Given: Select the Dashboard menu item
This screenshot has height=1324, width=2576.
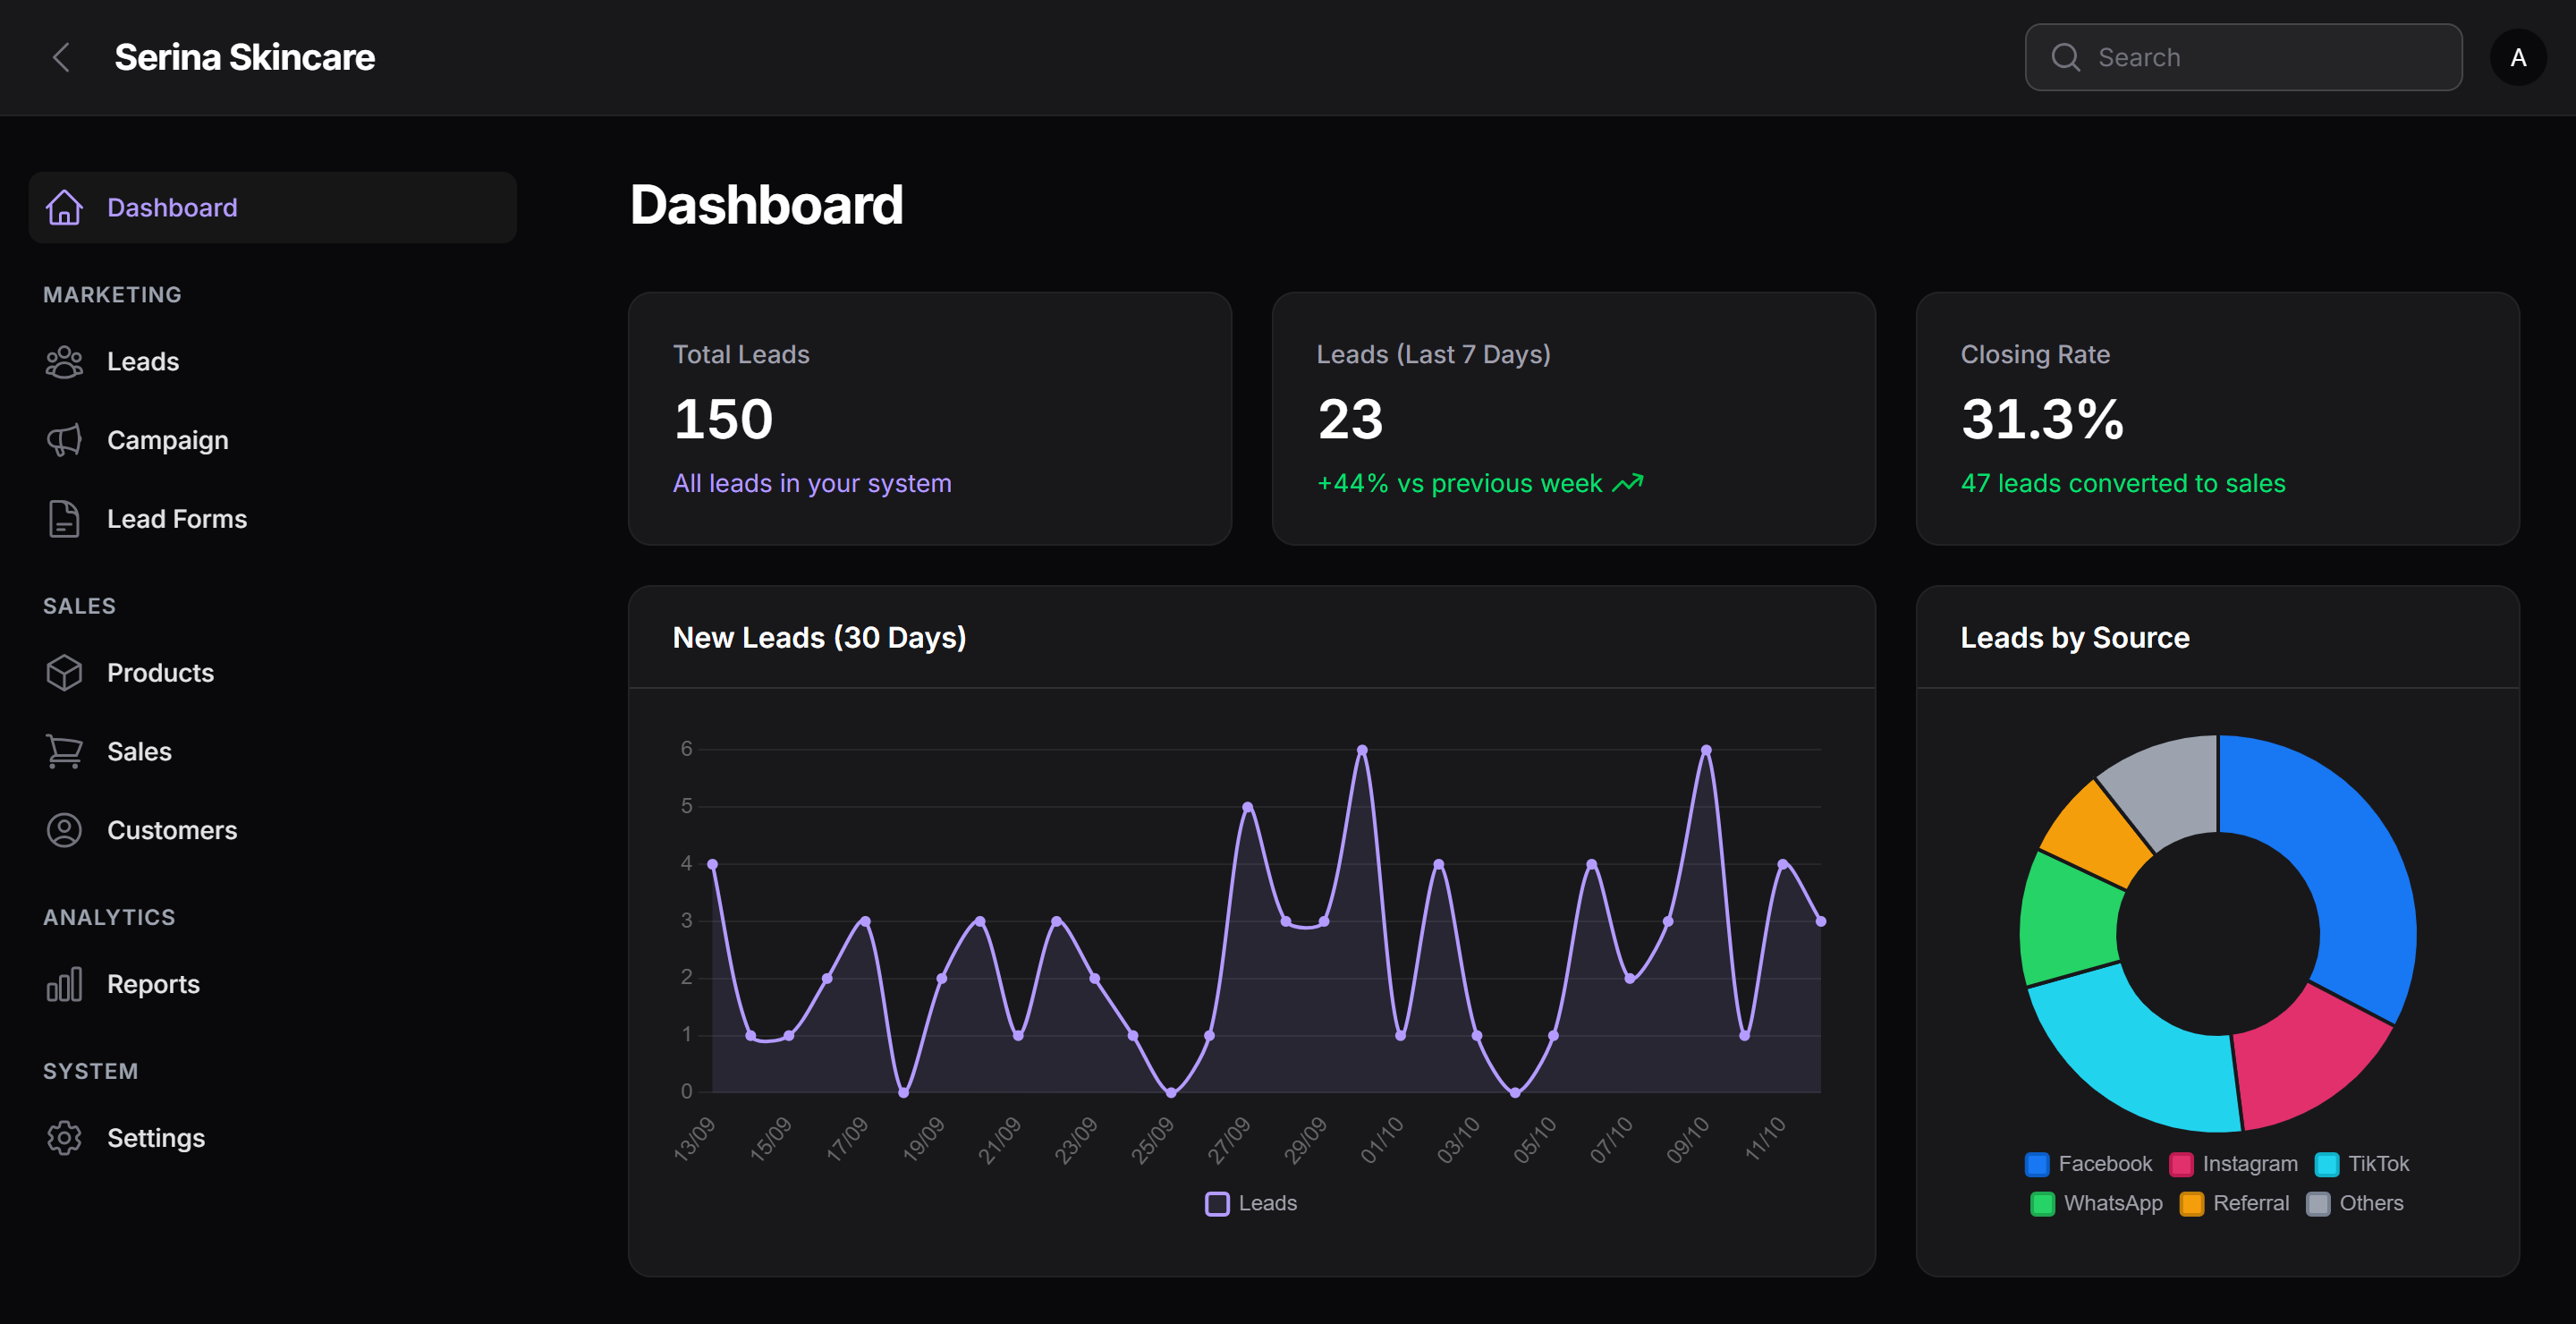Looking at the screenshot, I should (272, 207).
